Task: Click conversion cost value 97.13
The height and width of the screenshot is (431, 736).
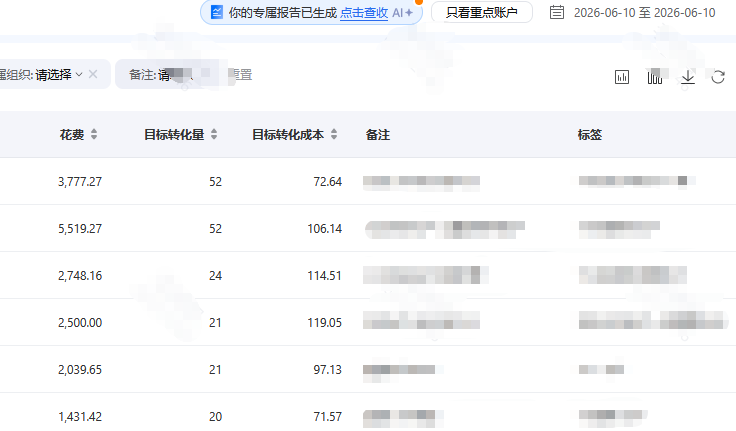Action: (328, 369)
